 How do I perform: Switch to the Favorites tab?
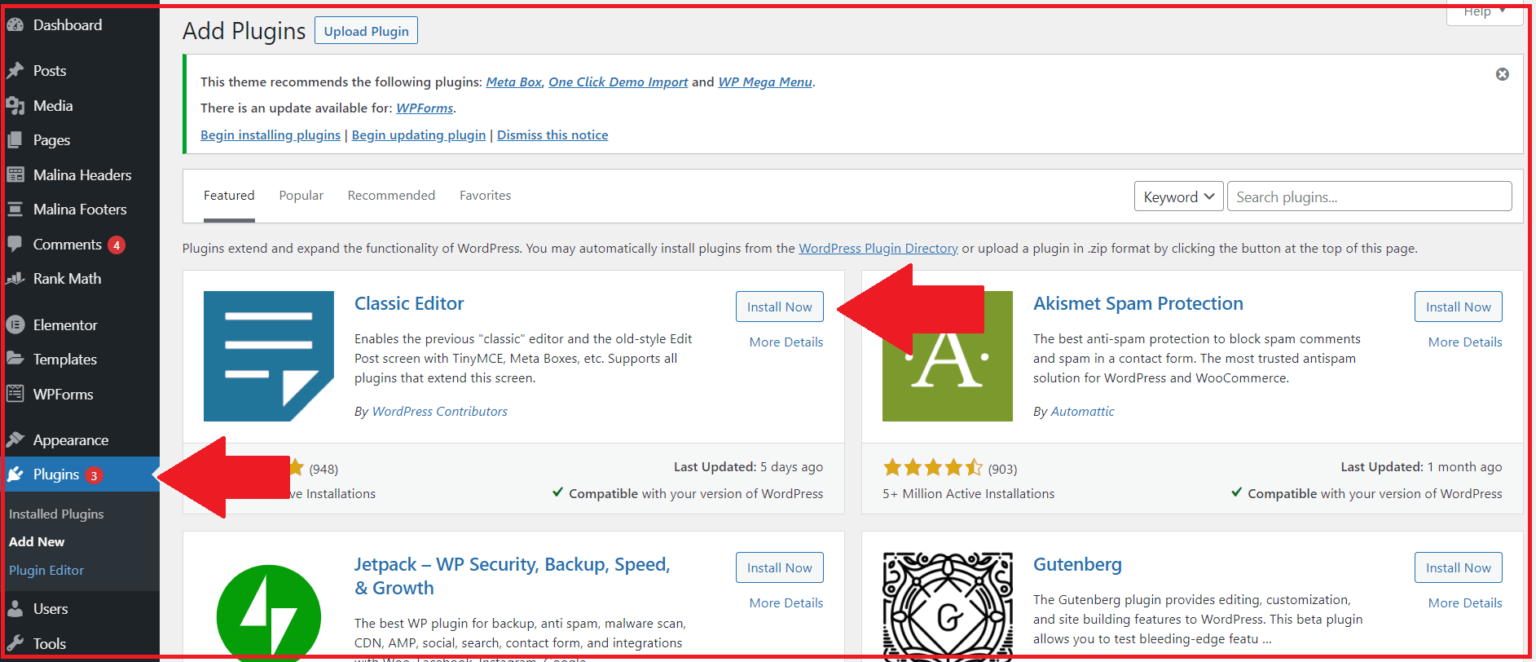click(485, 196)
